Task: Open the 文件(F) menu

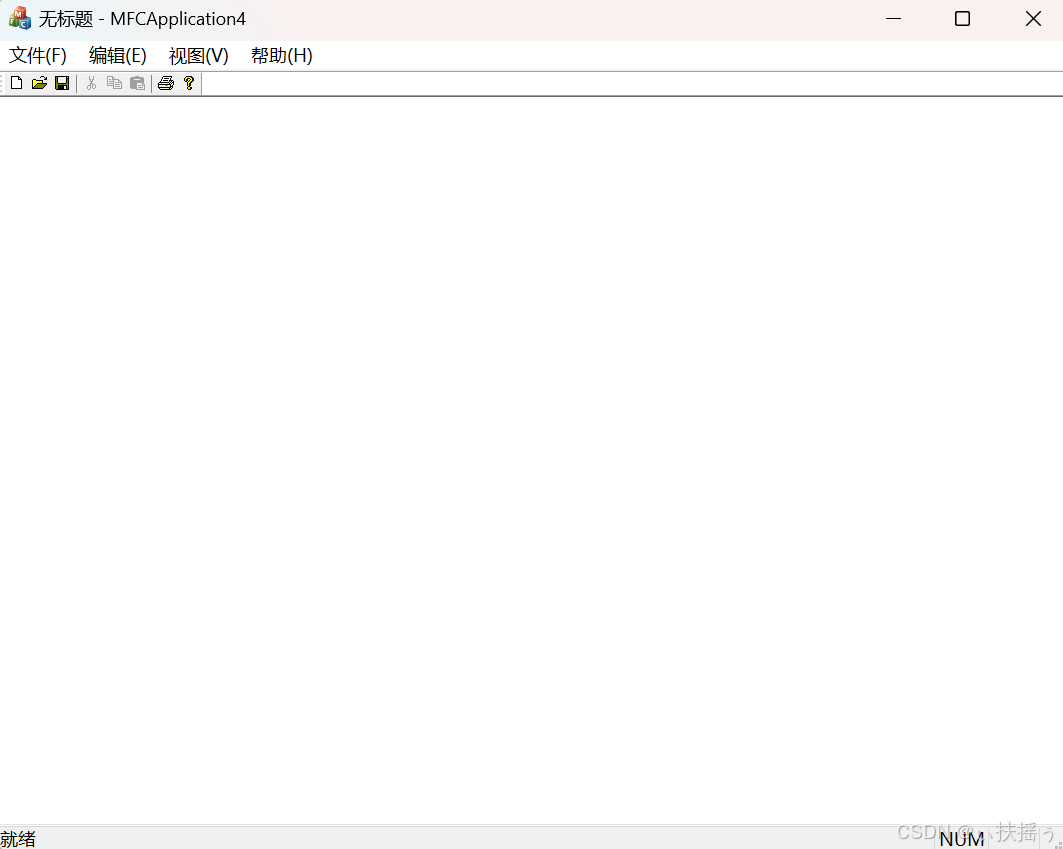Action: (38, 56)
